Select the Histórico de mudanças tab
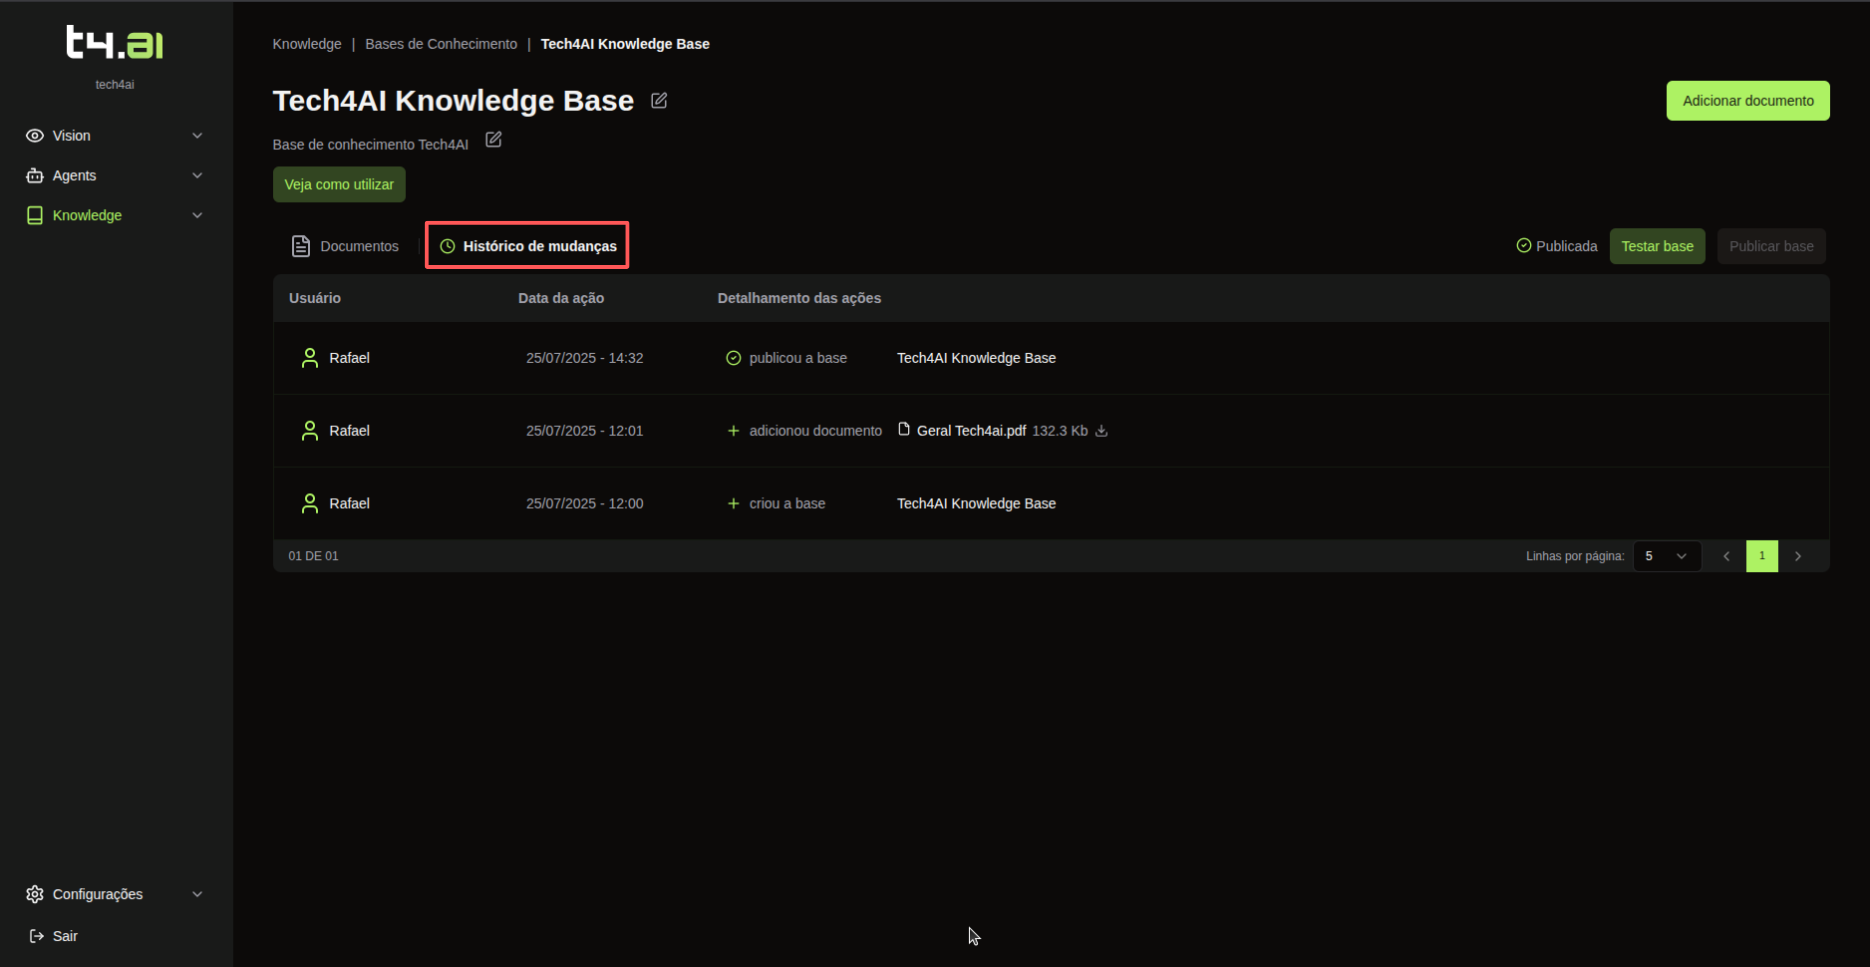The height and width of the screenshot is (967, 1870). 528,246
